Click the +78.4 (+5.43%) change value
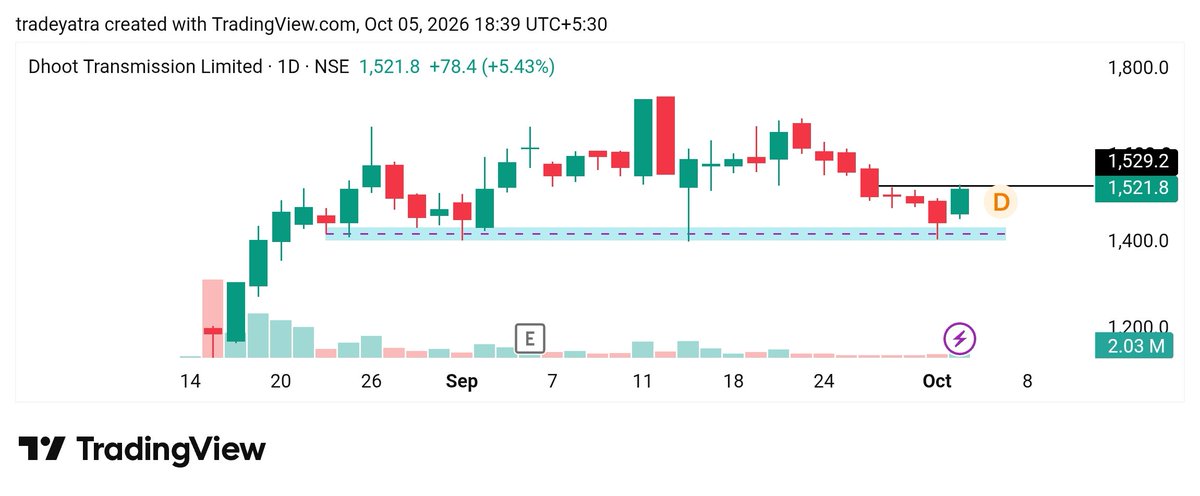1200x496 pixels. coord(492,67)
